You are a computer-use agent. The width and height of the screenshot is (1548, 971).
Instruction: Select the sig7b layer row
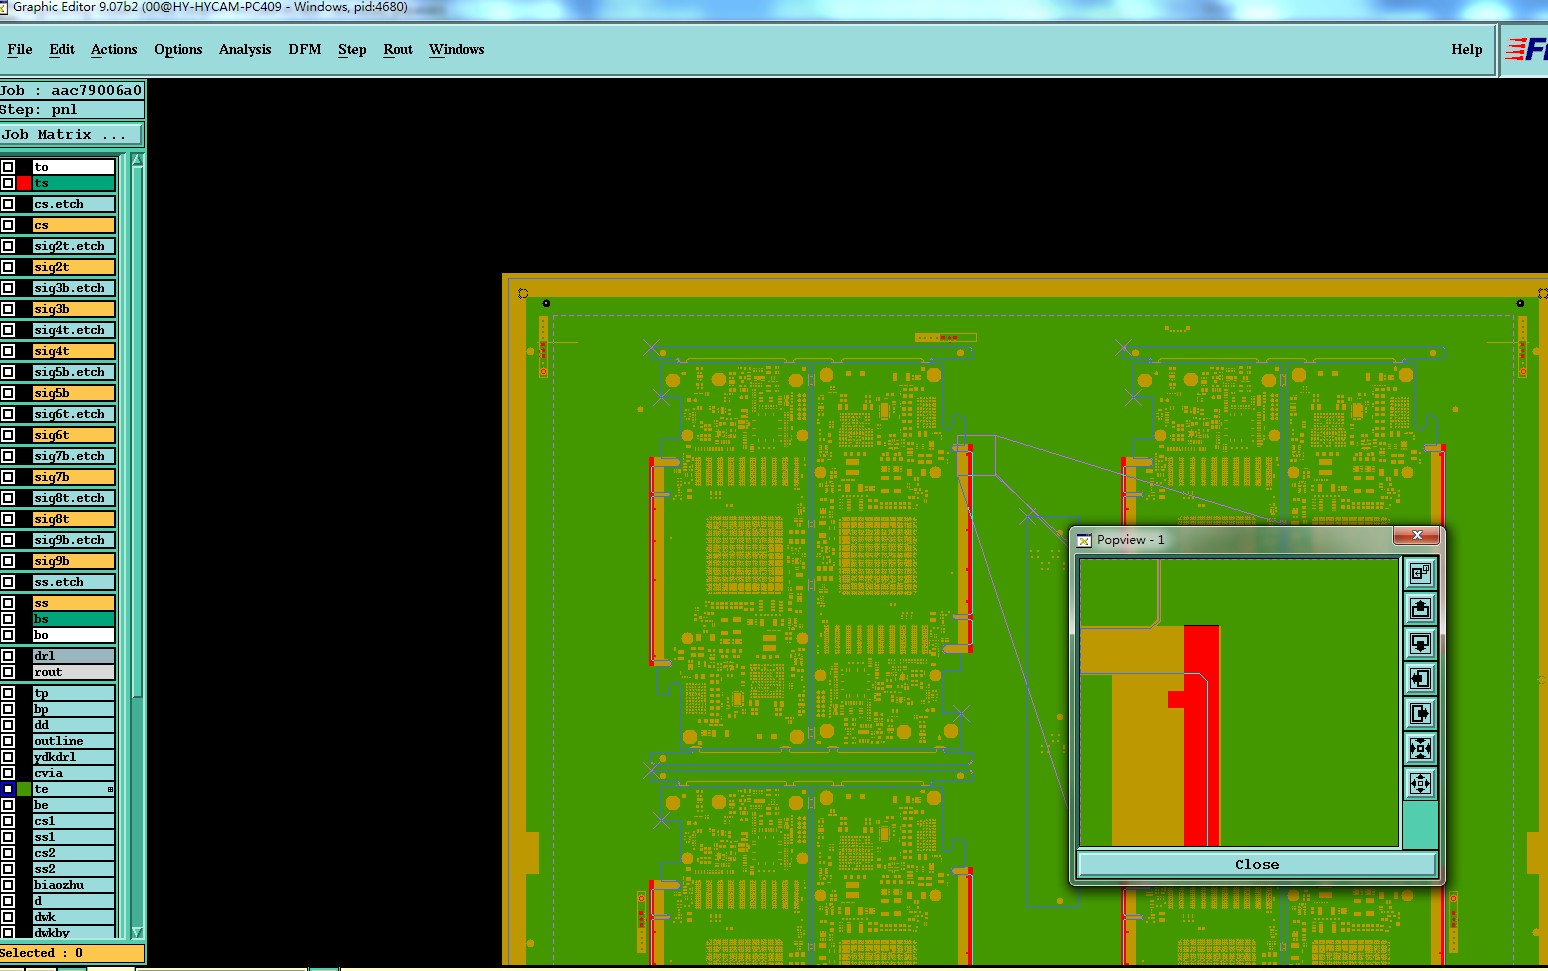tap(74, 477)
